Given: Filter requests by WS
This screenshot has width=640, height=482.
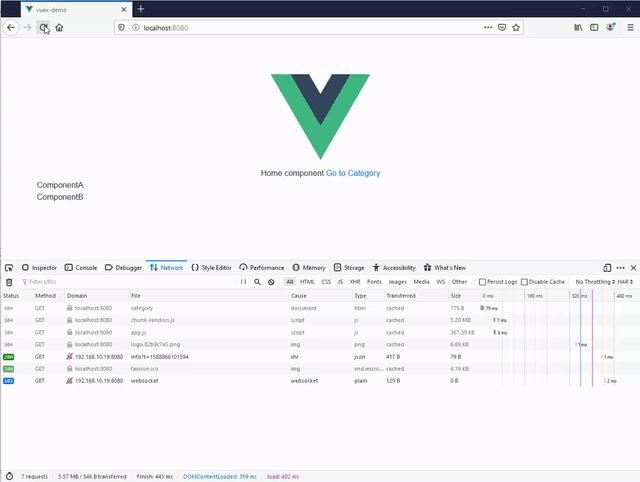Looking at the screenshot, I should 441,282.
